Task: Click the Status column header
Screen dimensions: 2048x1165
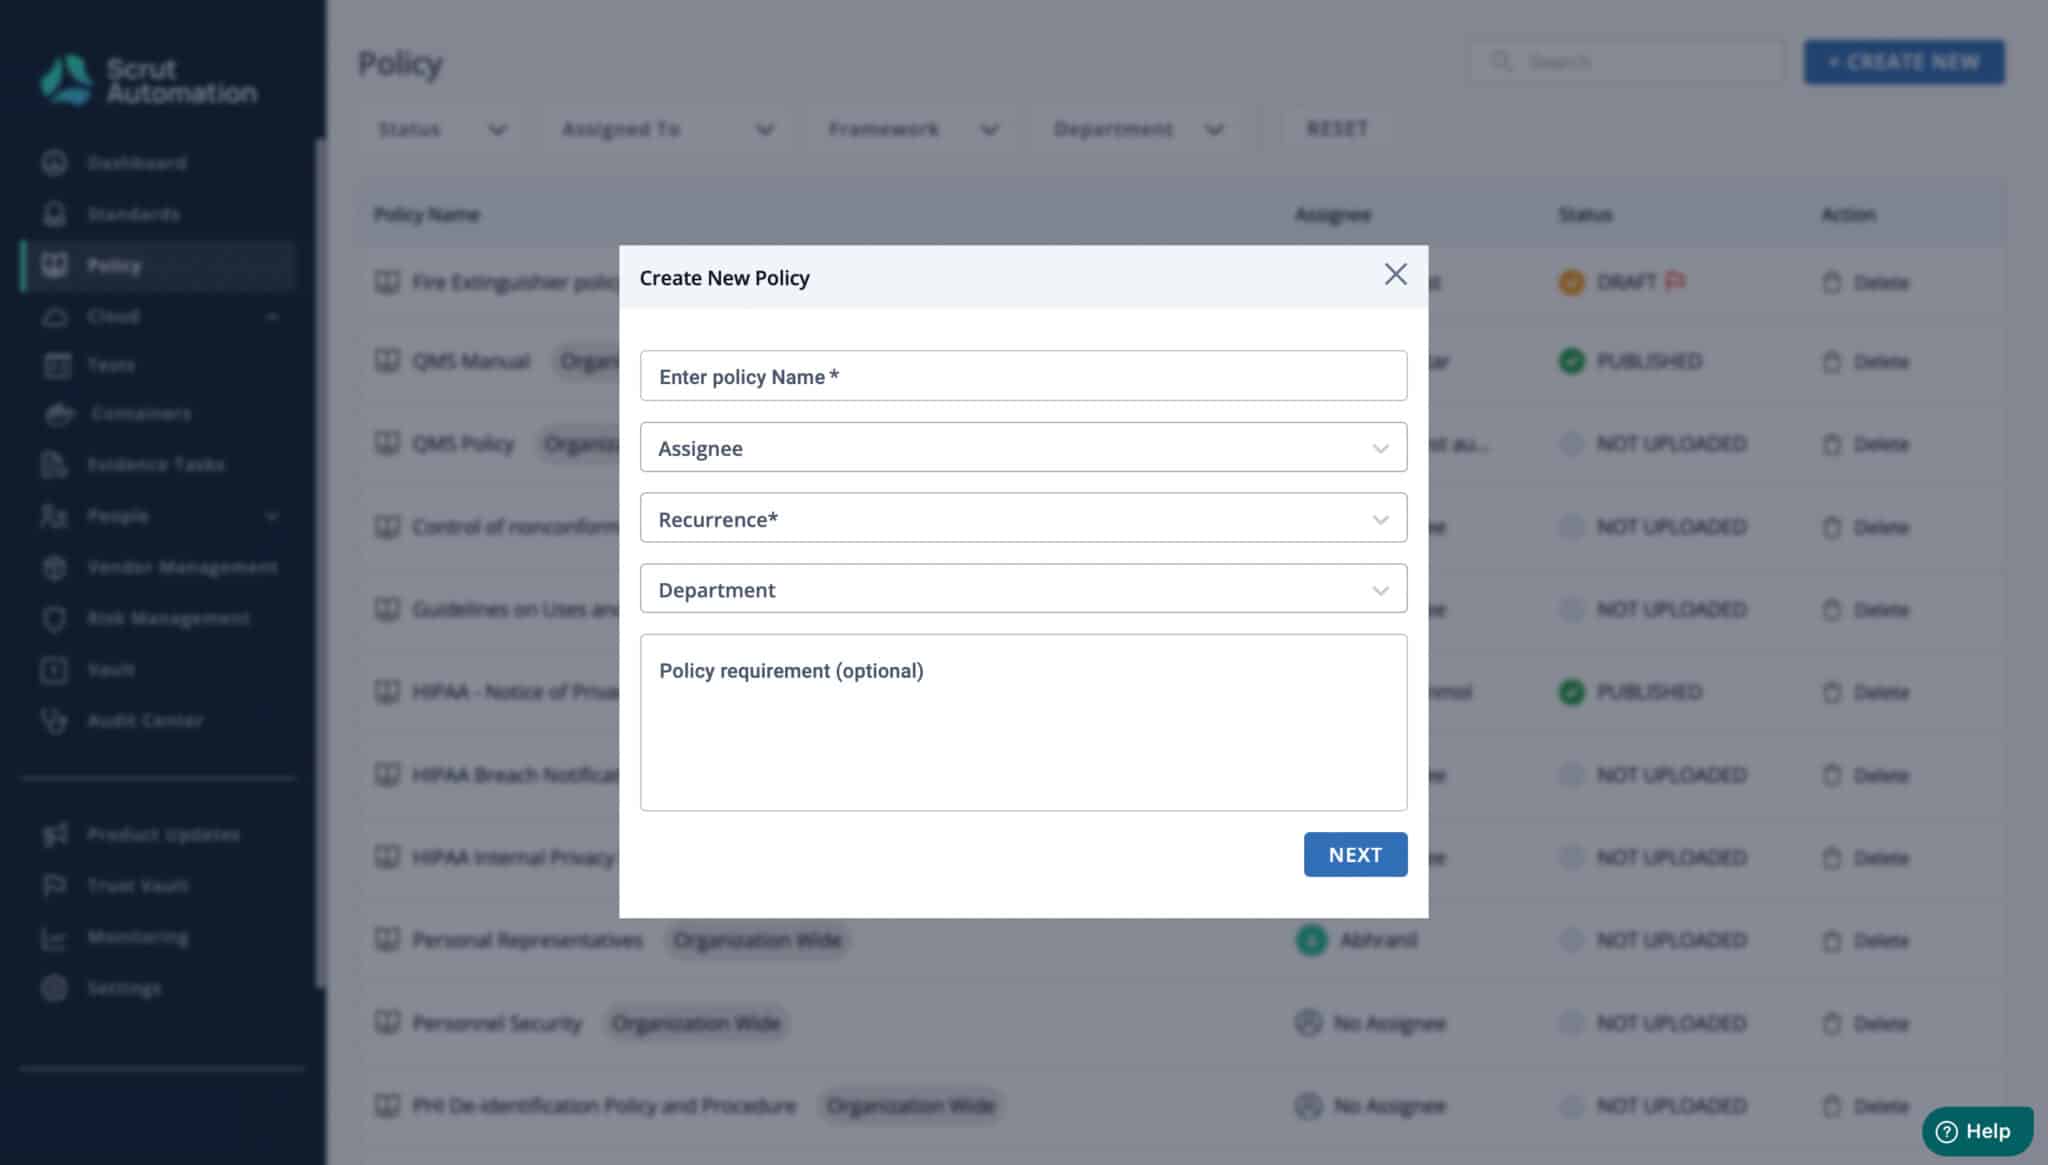Action: click(x=1585, y=215)
